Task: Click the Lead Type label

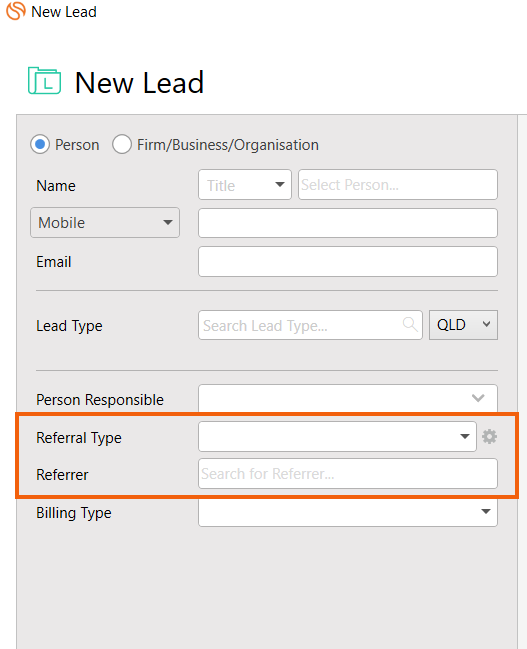Action: [69, 326]
